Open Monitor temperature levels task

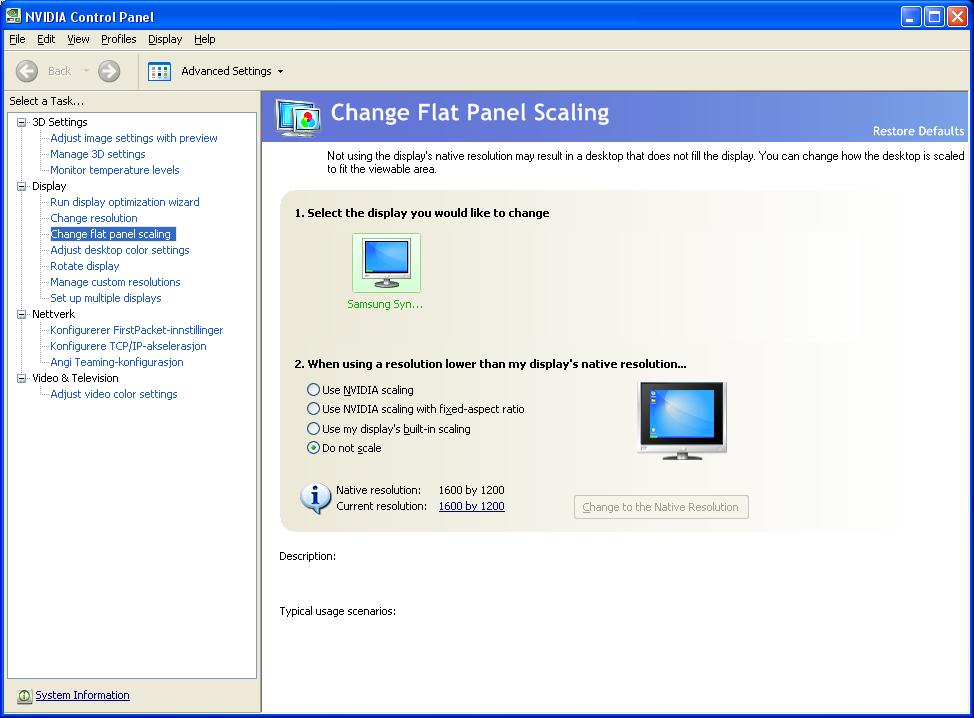coord(114,170)
